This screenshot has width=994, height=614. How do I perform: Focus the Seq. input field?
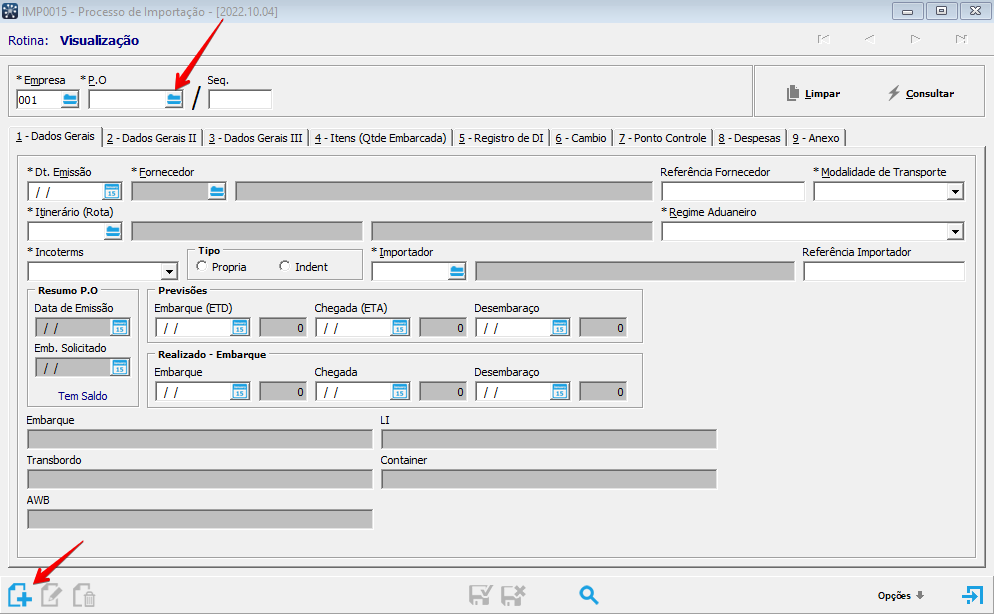click(240, 99)
